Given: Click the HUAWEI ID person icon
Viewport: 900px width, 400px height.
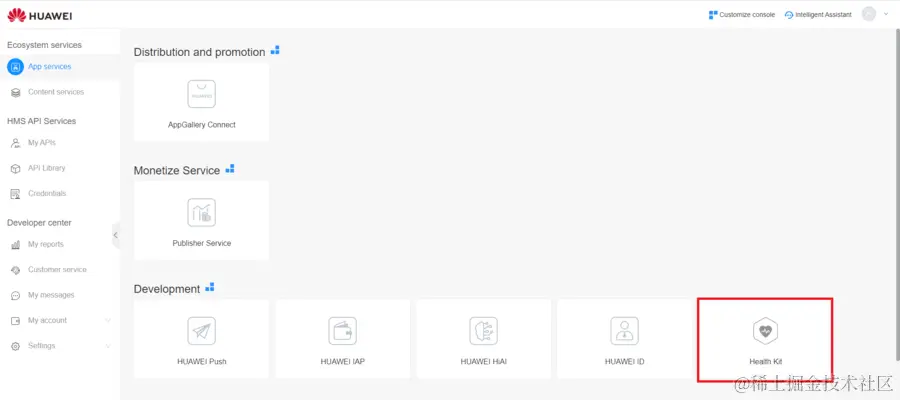Looking at the screenshot, I should pyautogui.click(x=624, y=331).
